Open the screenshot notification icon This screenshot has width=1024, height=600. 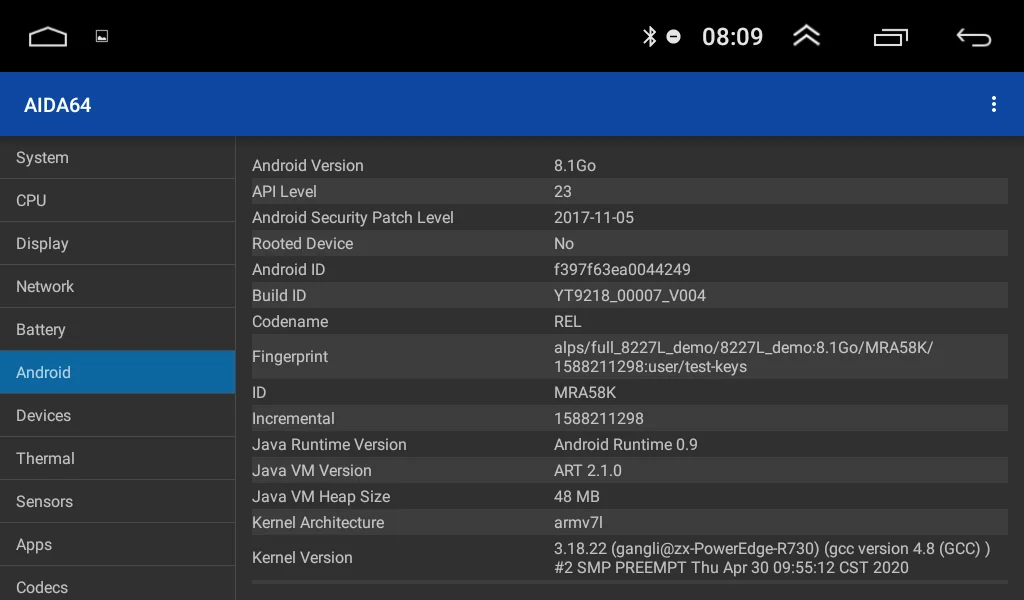(102, 37)
